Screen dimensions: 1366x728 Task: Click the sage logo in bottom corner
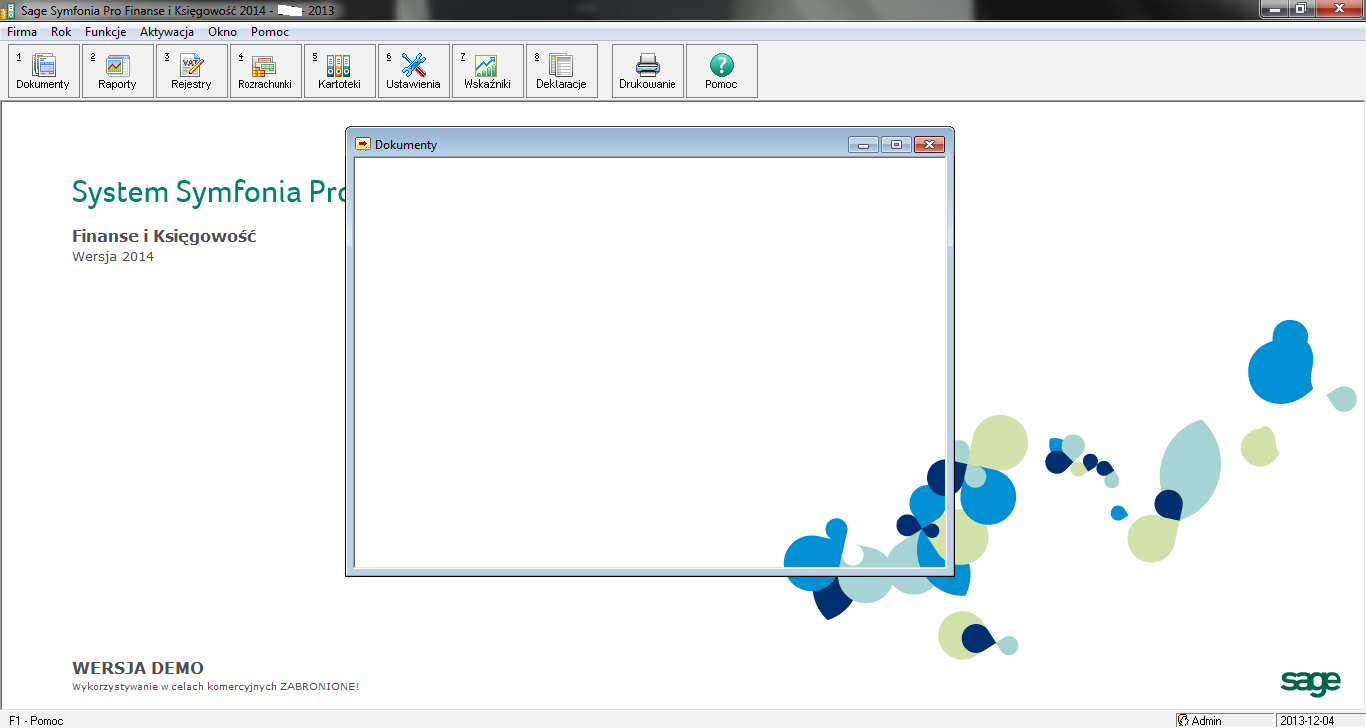pos(1310,682)
